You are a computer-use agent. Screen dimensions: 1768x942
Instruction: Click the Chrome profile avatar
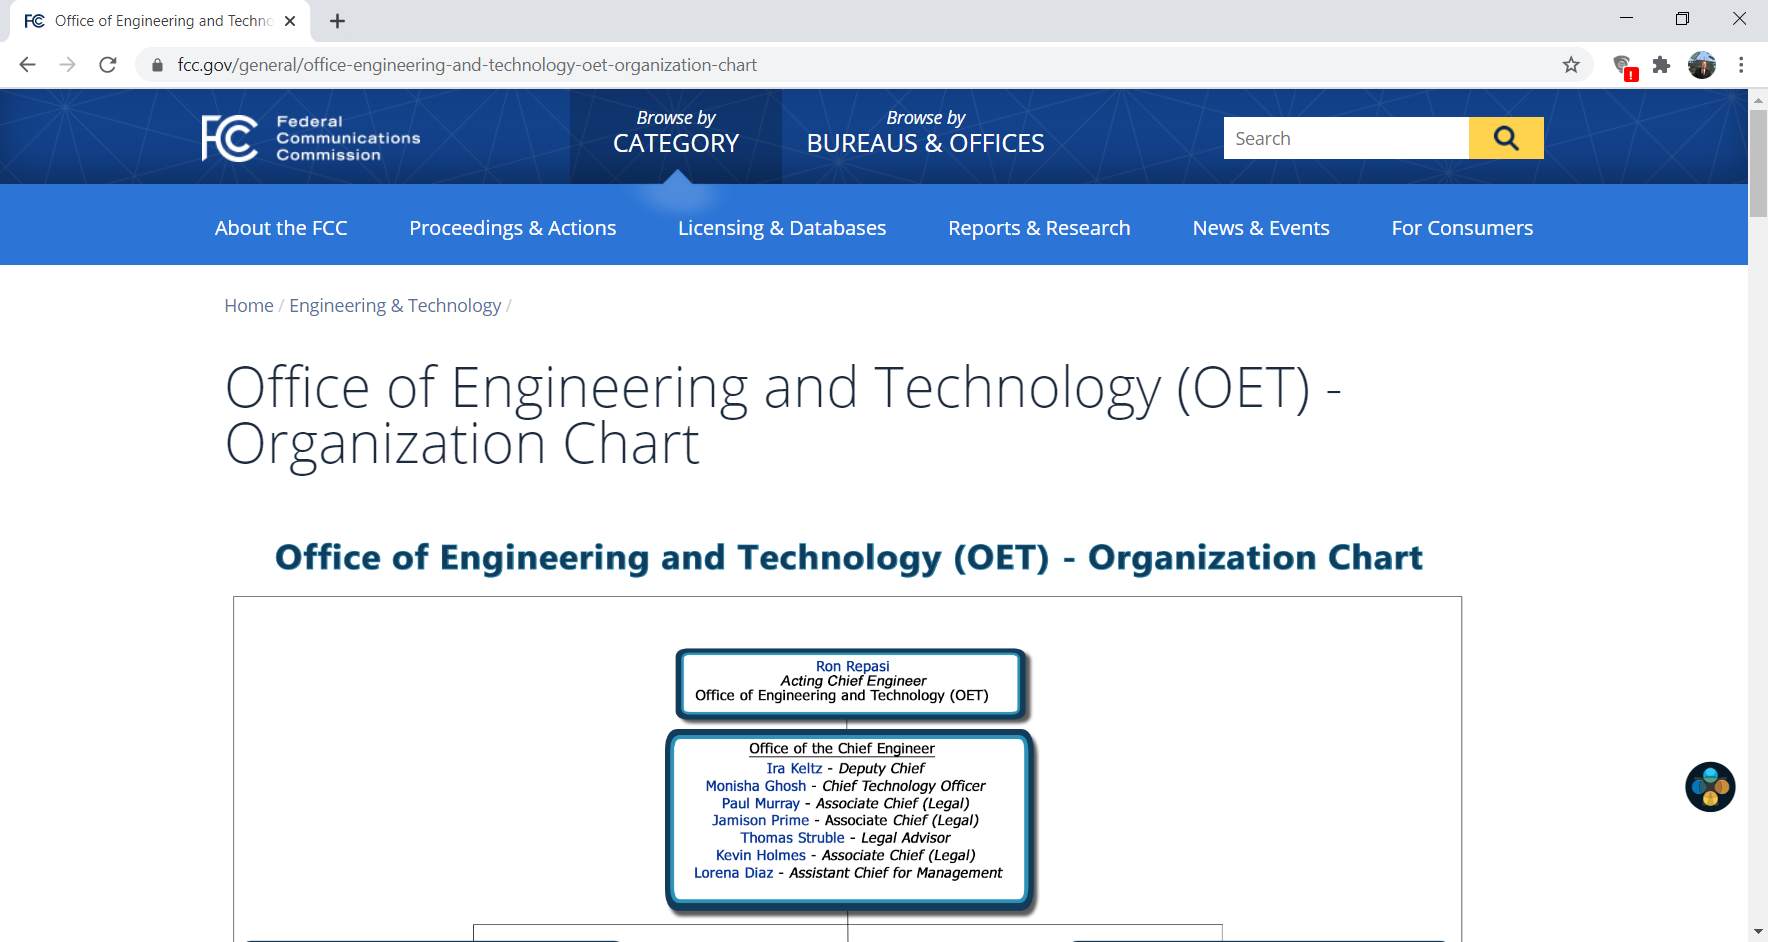(1701, 65)
